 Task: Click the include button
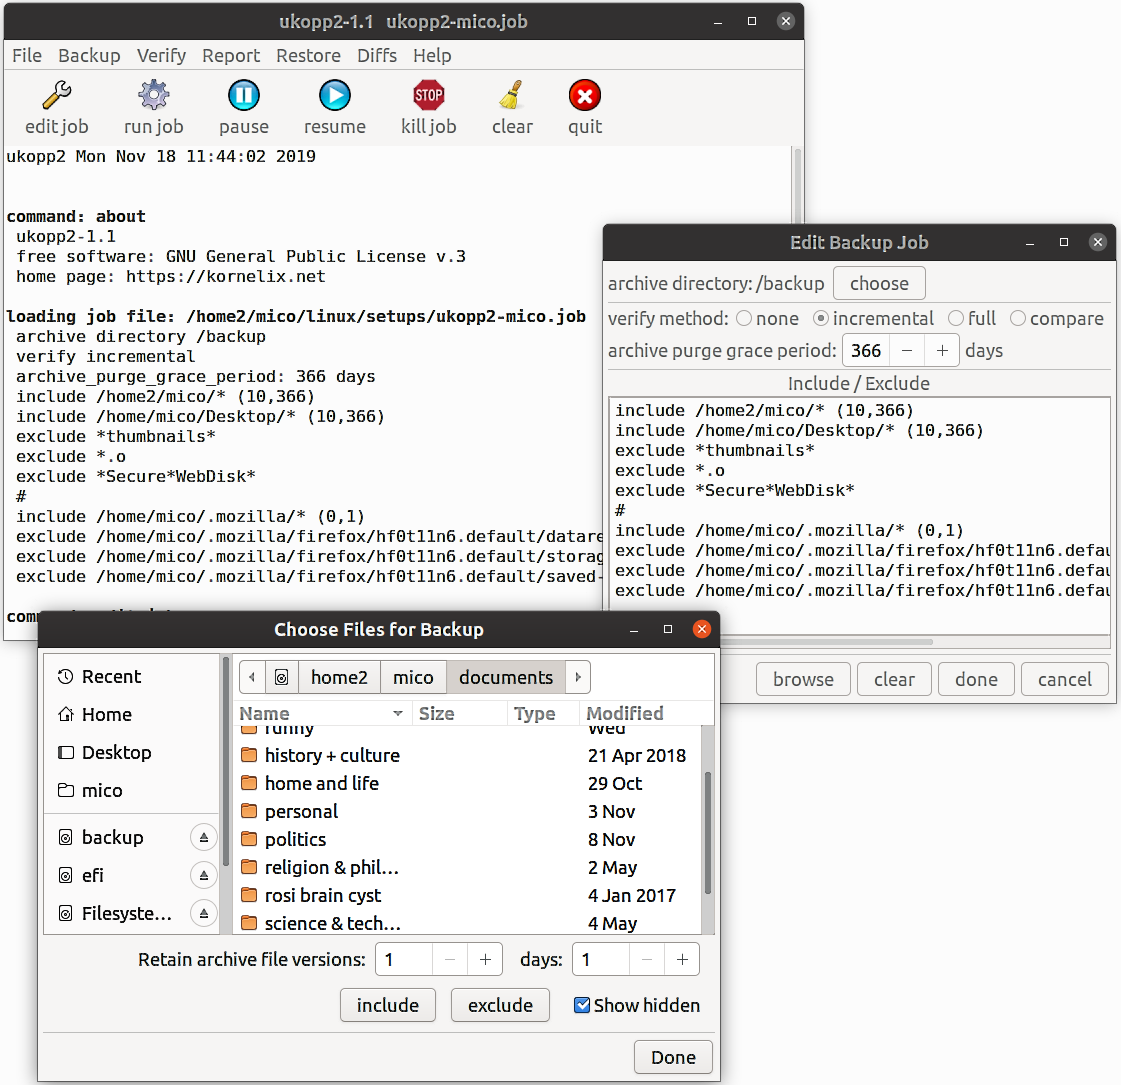[x=387, y=1006]
